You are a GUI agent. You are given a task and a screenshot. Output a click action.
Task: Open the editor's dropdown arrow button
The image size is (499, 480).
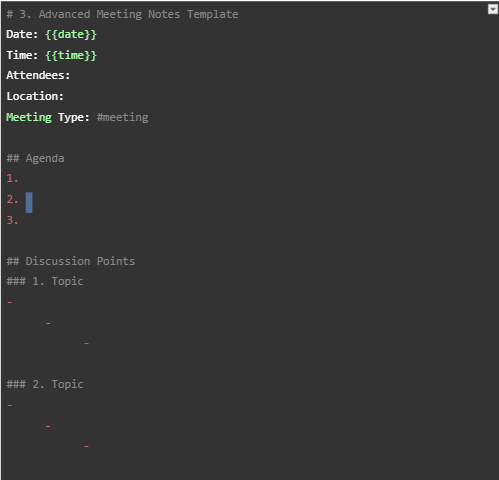pos(493,9)
